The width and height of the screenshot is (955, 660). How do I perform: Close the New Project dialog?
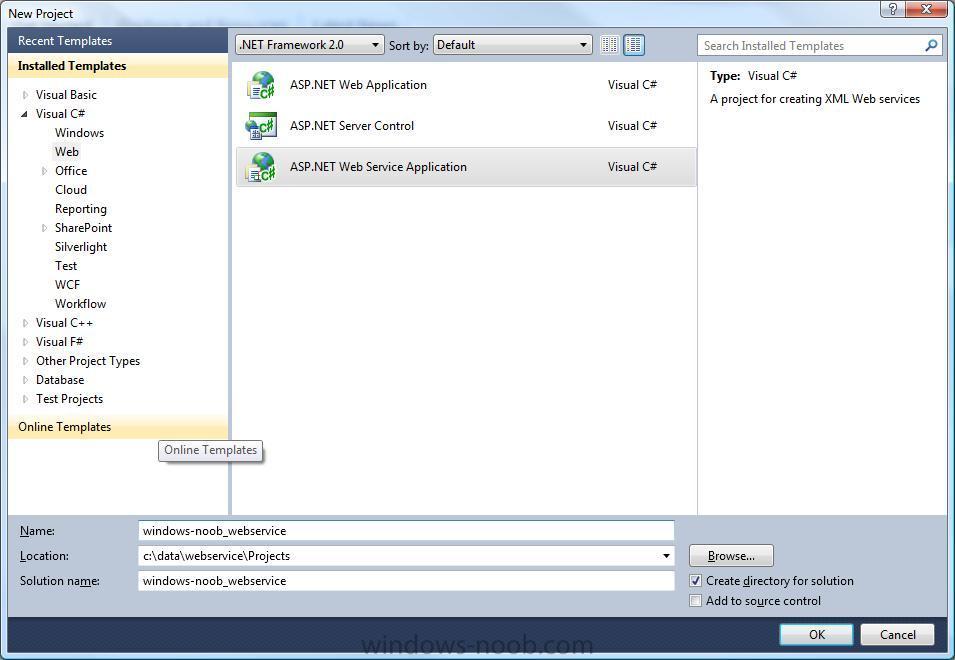pyautogui.click(x=926, y=9)
